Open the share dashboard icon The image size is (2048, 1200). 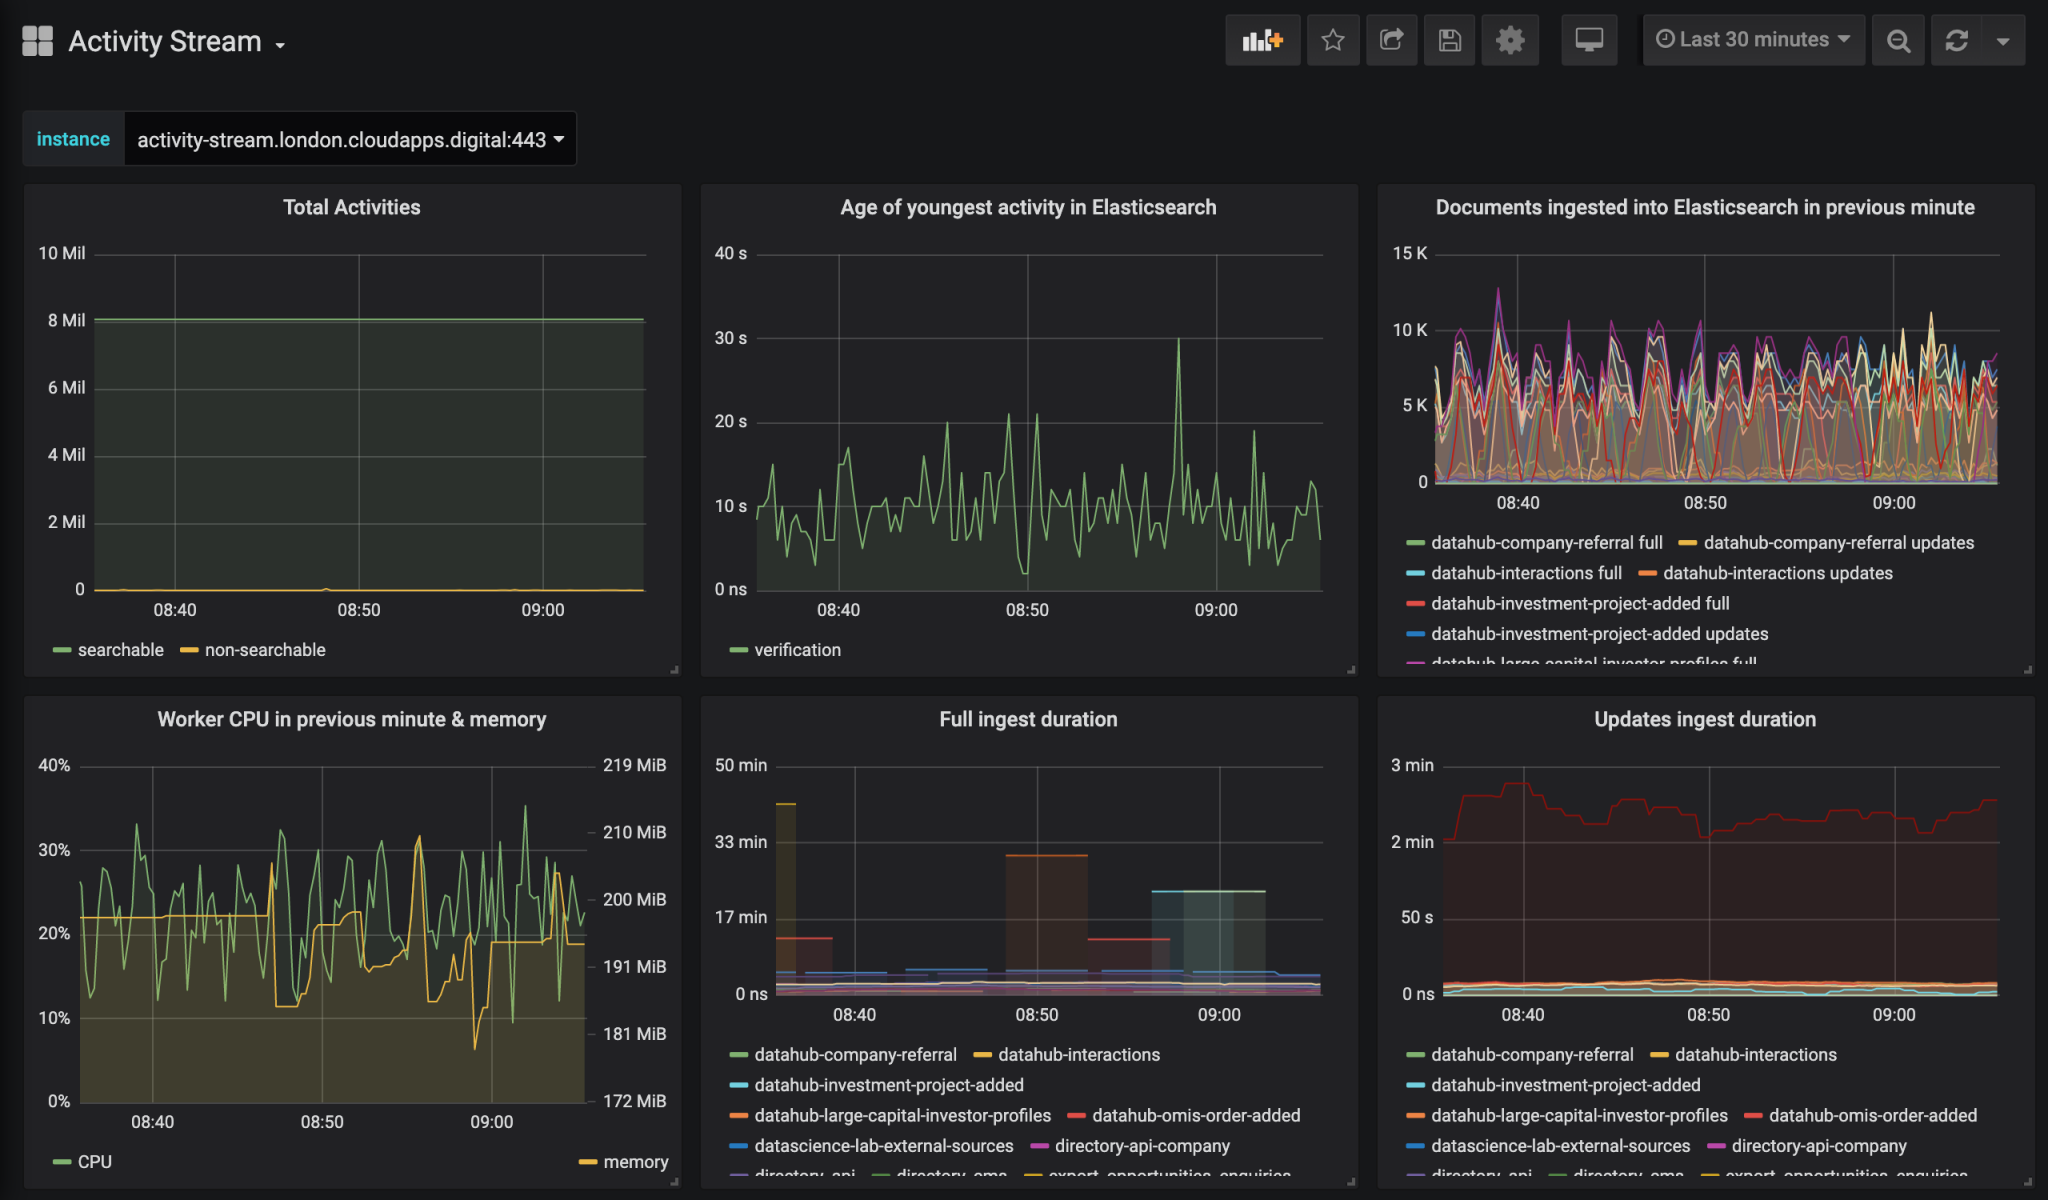[1392, 40]
